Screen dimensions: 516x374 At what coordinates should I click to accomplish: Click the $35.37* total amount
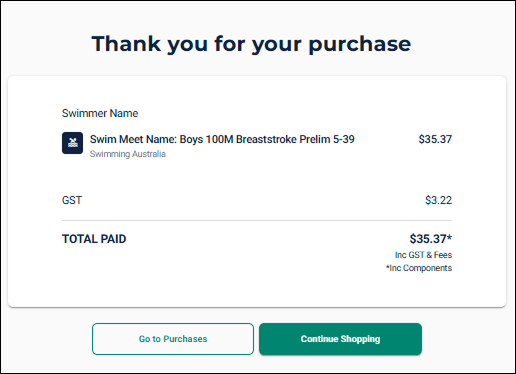click(431, 239)
